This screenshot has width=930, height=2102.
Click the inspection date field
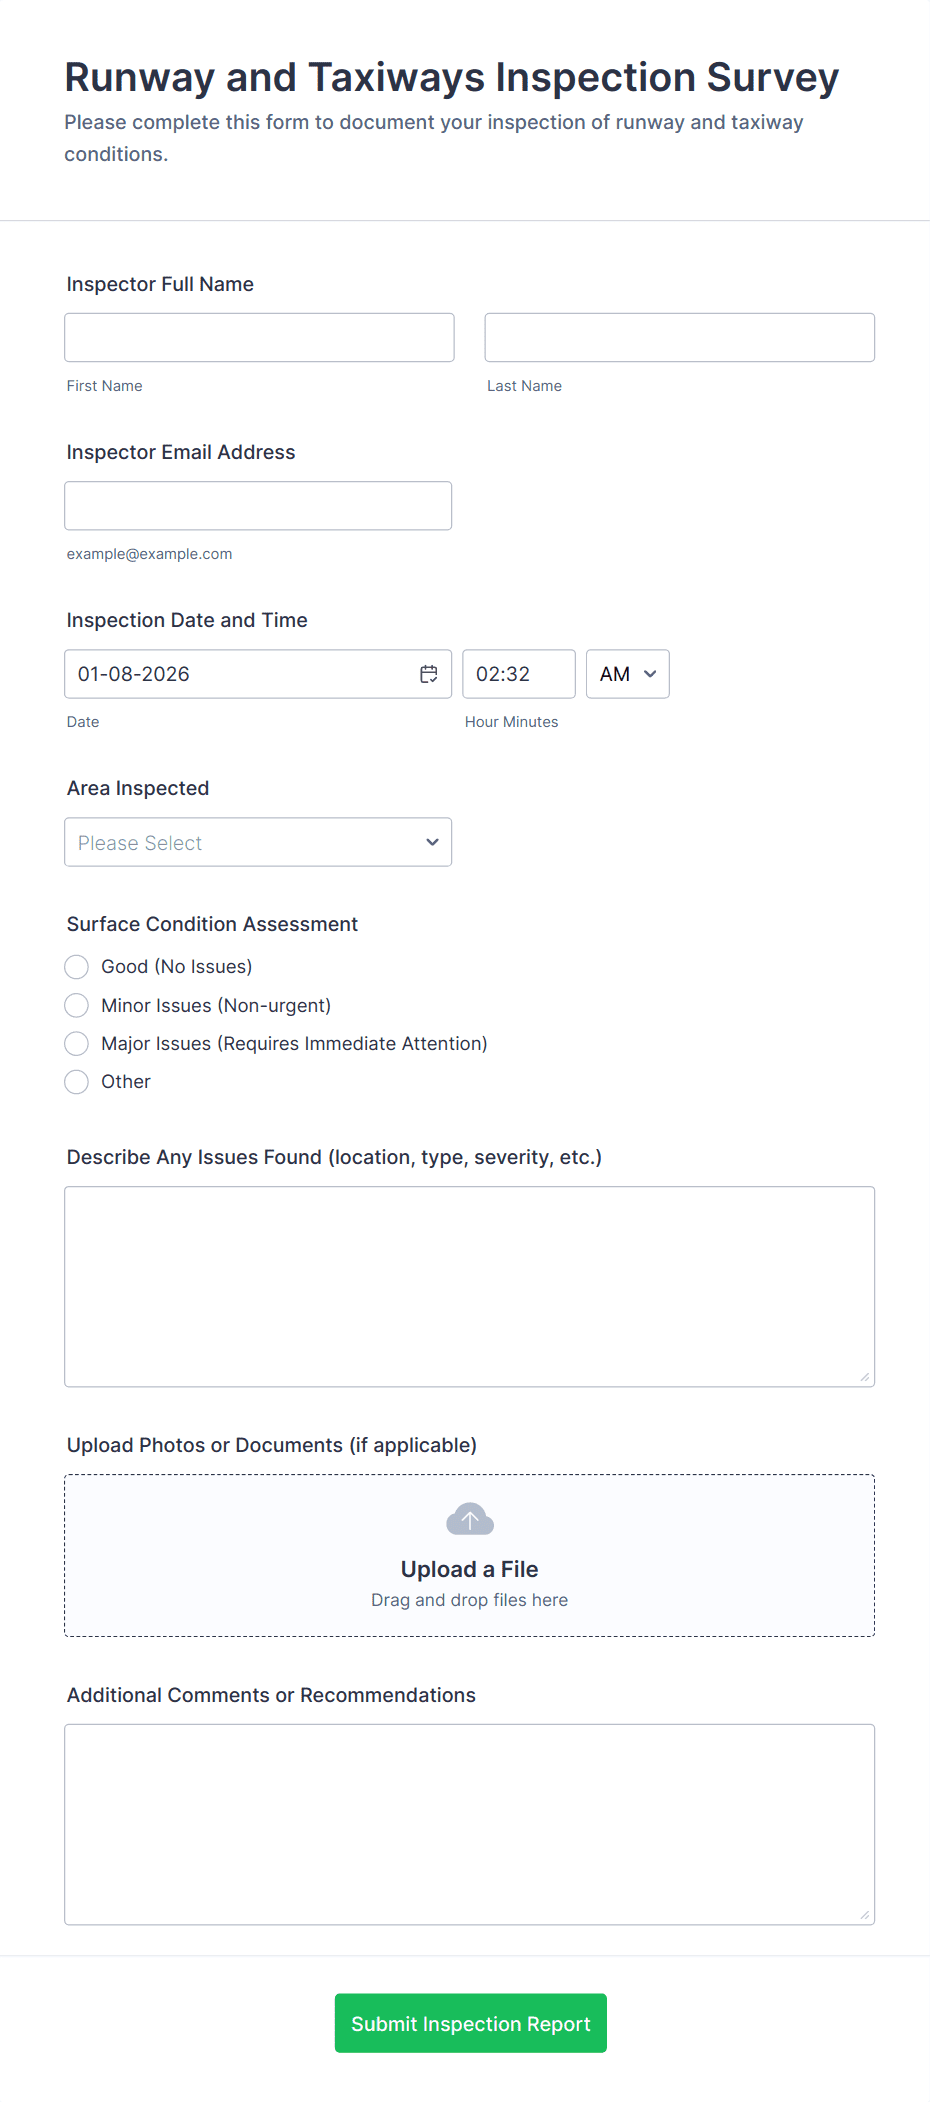[x=240, y=674]
